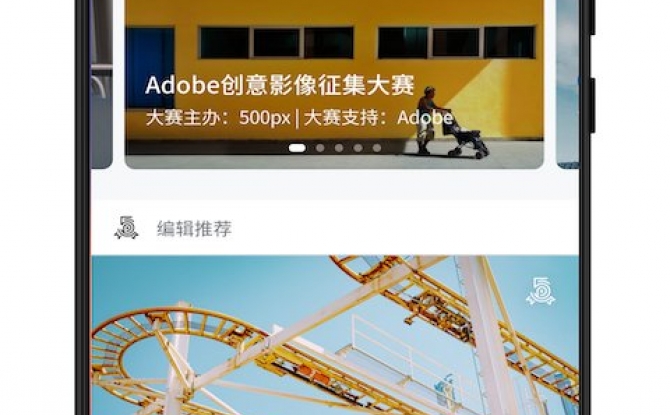Open the Adobe创意影像征集大赛 banner title
Image resolution: width=670 pixels, height=415 pixels.
280,85
